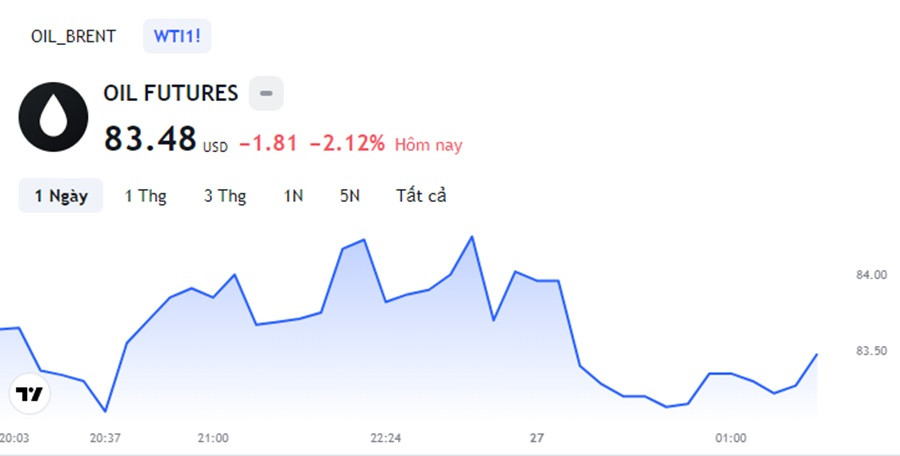Select the WTI1! symbol tab
This screenshot has height=456, width=900.
[177, 37]
